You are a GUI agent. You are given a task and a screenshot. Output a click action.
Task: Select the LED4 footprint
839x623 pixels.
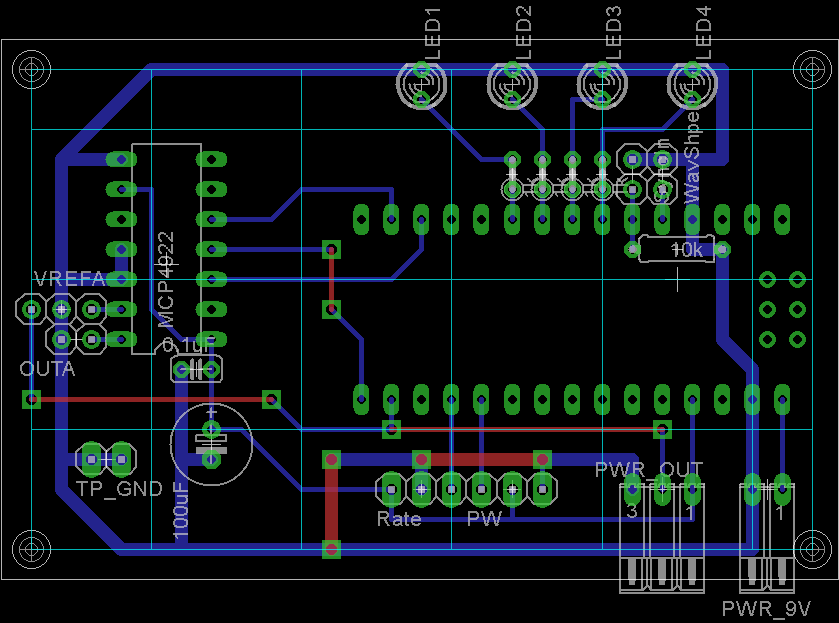click(x=690, y=83)
